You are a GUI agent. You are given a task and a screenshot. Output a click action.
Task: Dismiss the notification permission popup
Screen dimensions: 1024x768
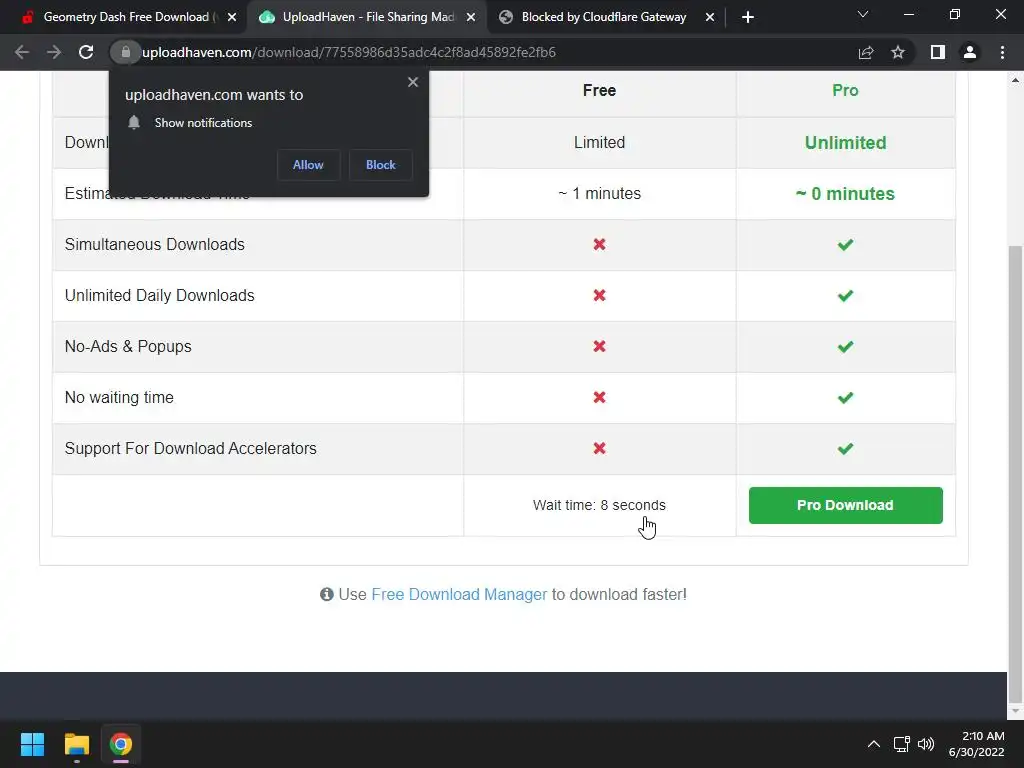413,82
